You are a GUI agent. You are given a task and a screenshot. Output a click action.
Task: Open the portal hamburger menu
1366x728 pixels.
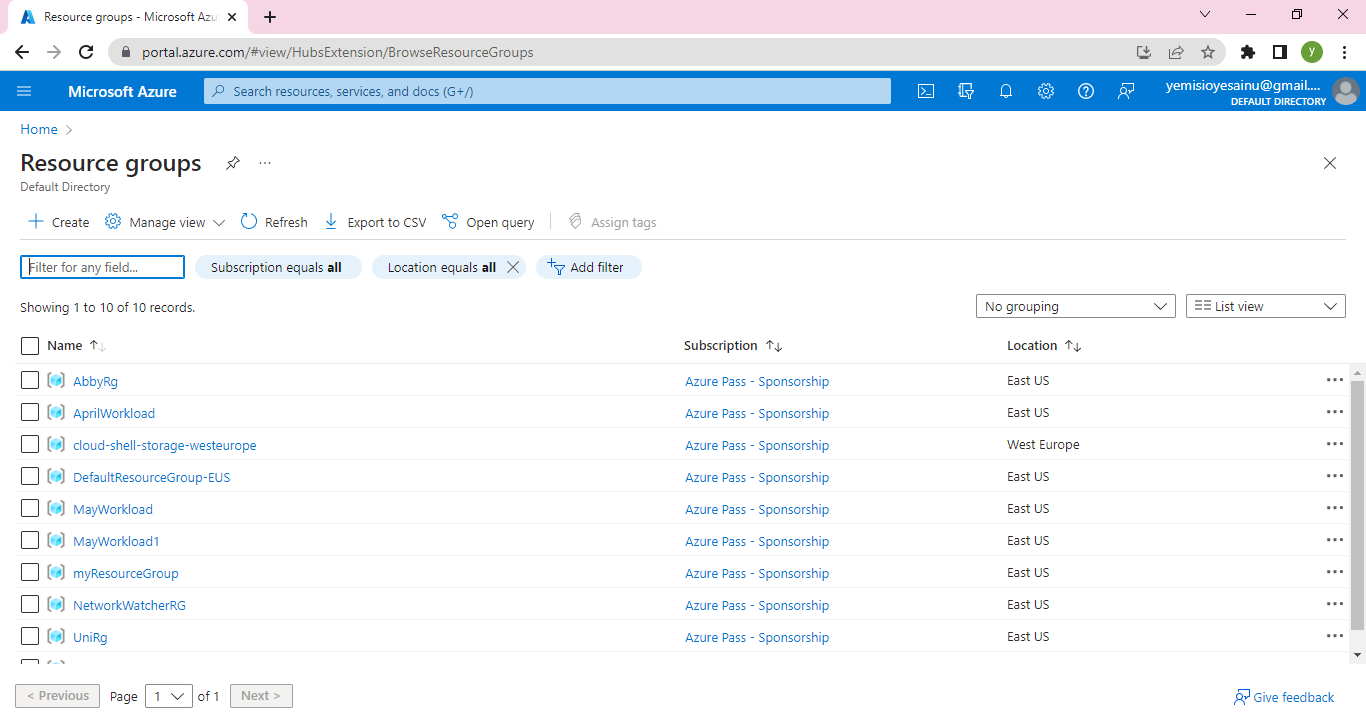pos(25,91)
